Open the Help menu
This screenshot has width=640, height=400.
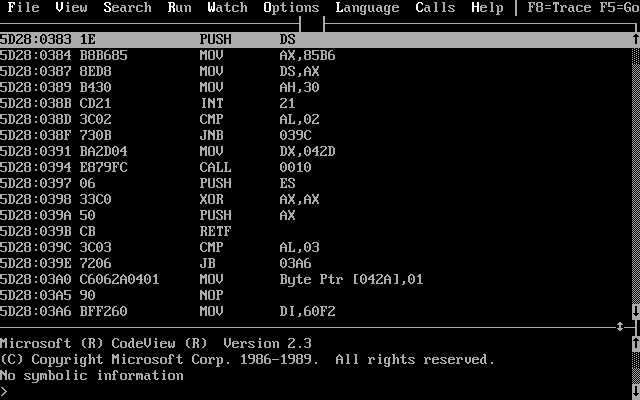(487, 8)
